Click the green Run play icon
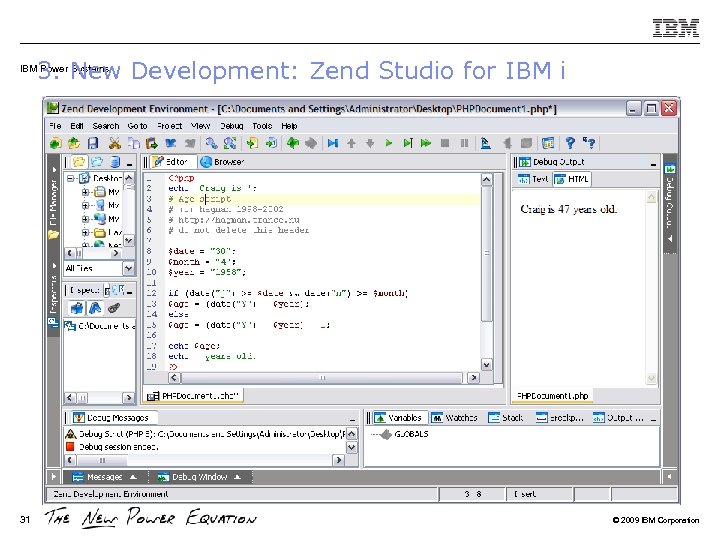This screenshot has width=720, height=540. 389,143
